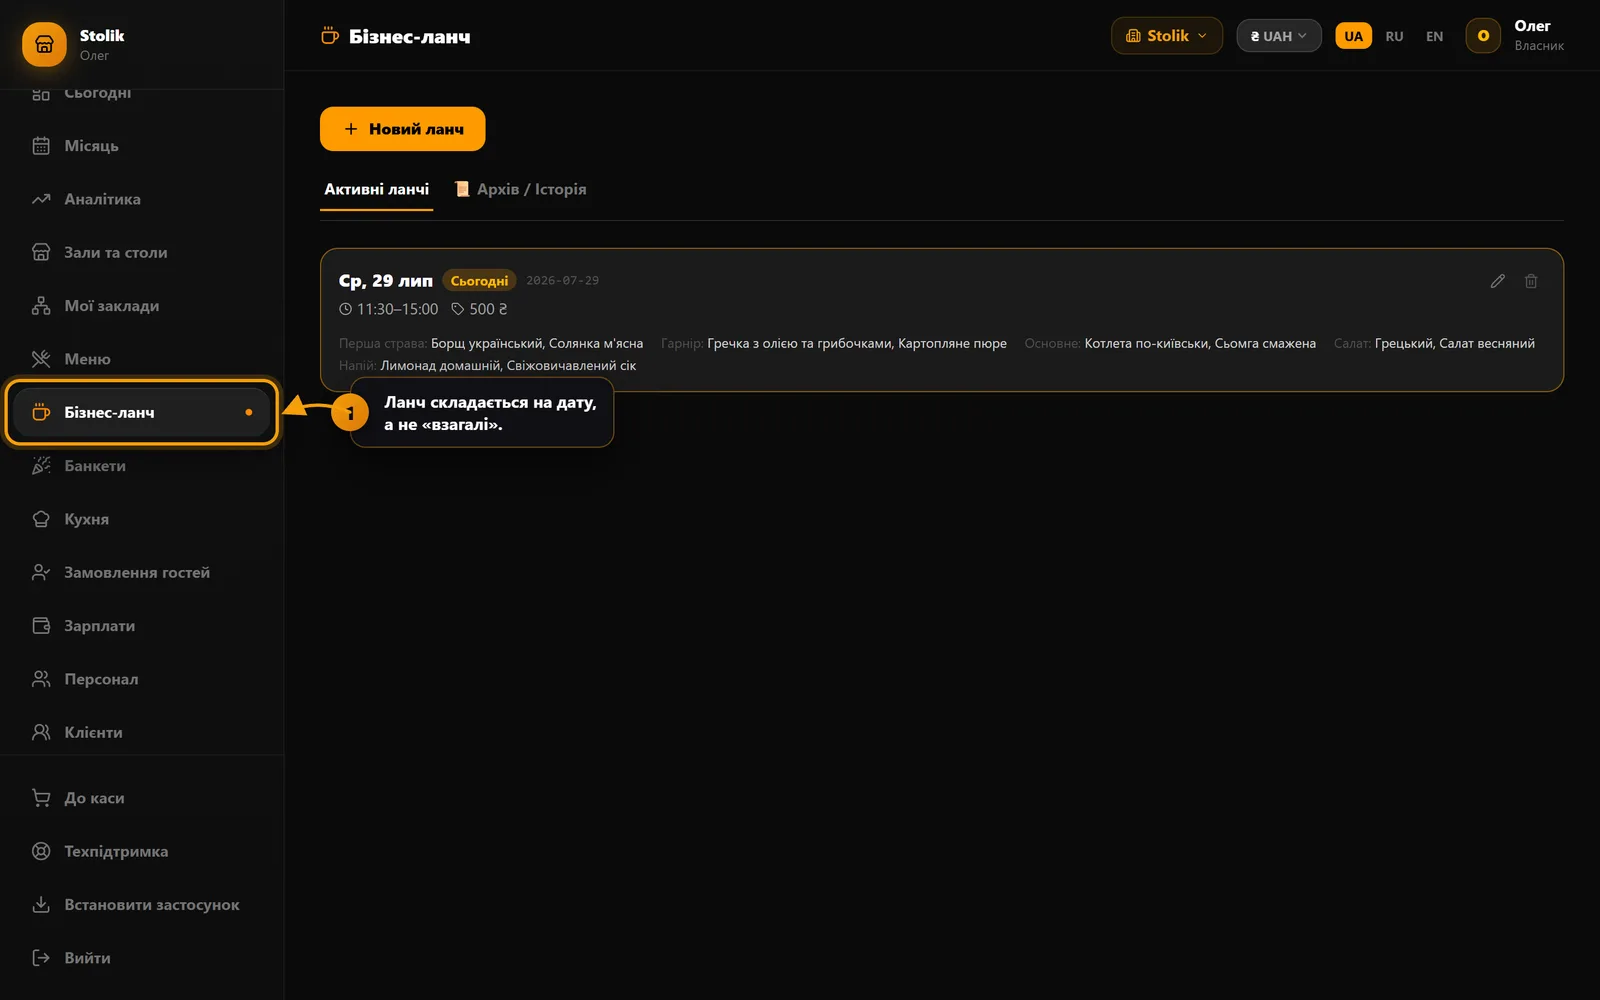Edit the lunch with the pencil icon
Screen dimensions: 1600x1000
pos(1497,281)
